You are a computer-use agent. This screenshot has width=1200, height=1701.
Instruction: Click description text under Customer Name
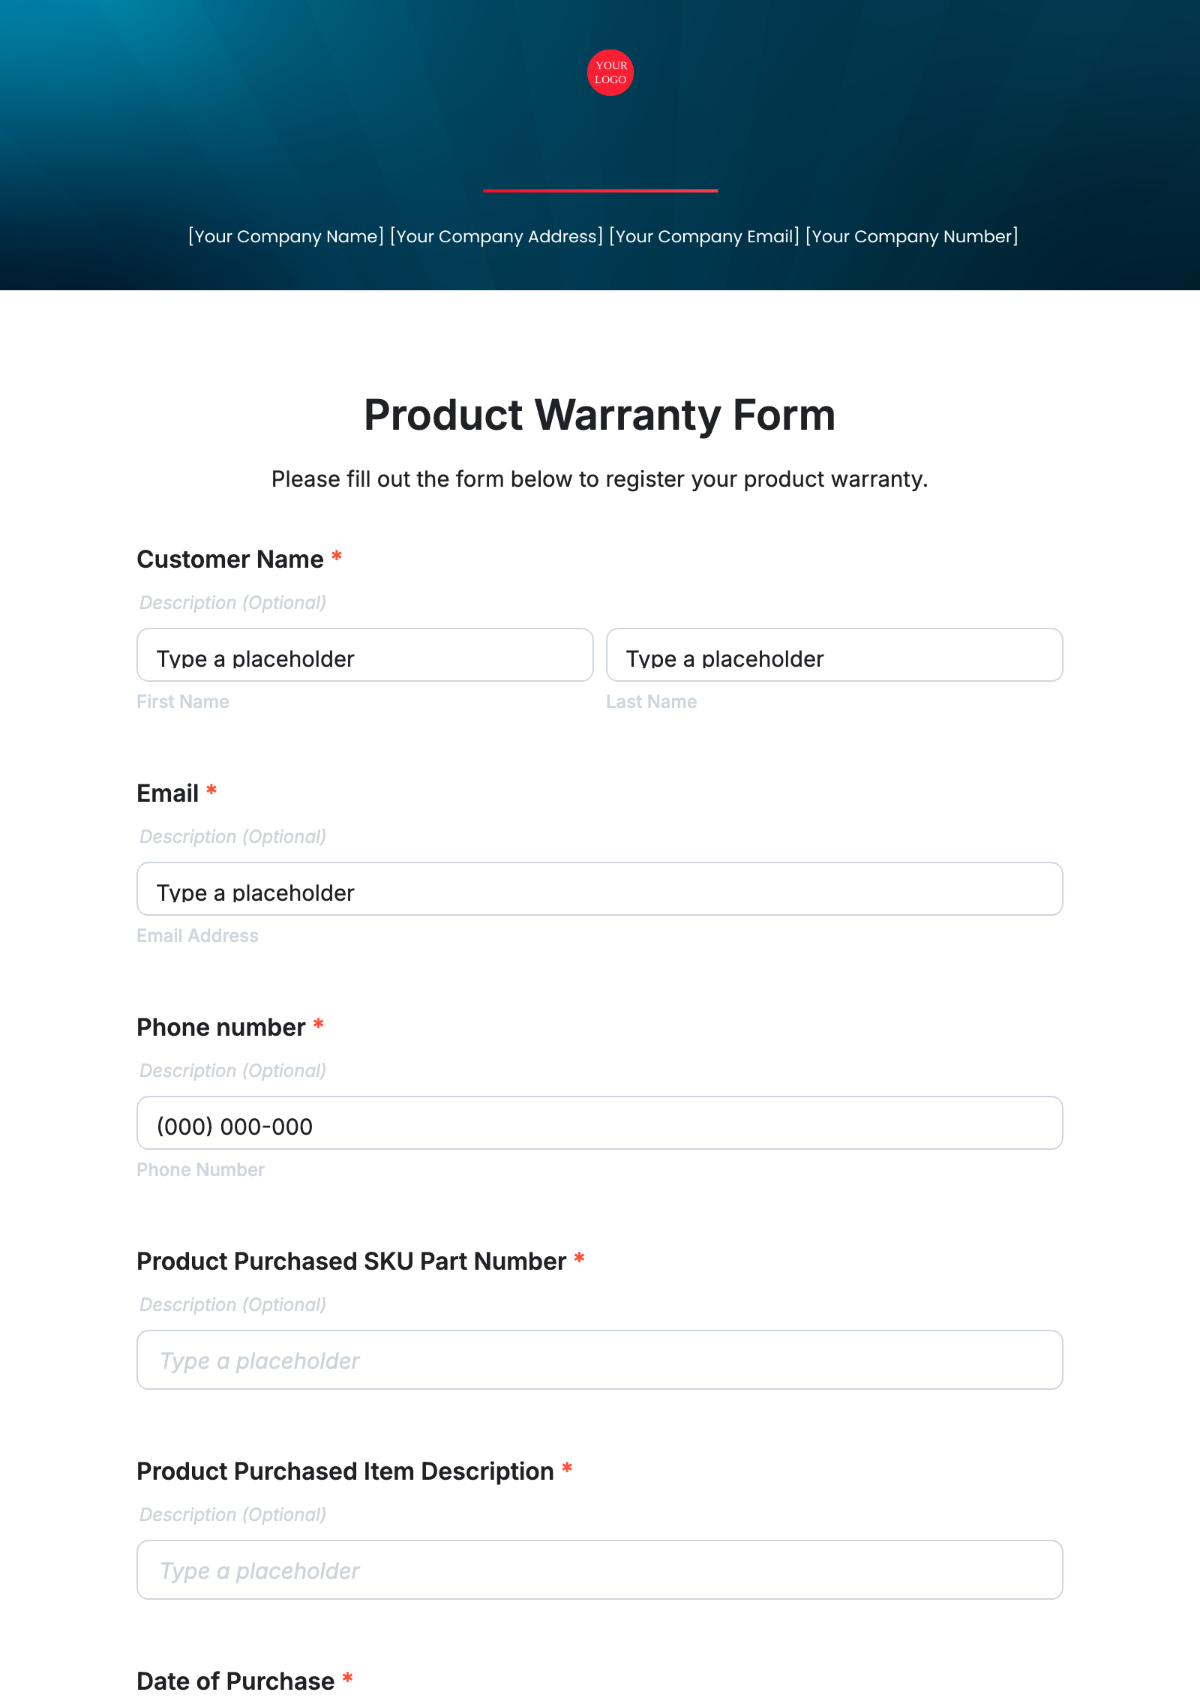pos(233,603)
